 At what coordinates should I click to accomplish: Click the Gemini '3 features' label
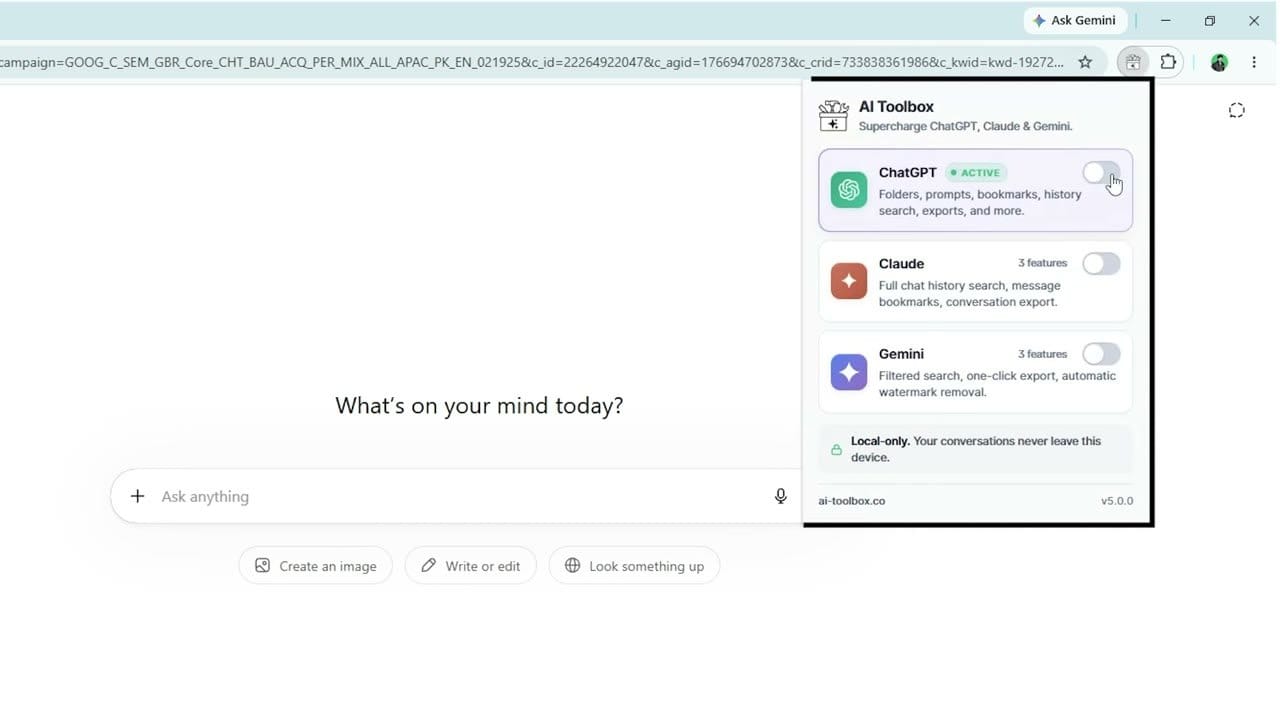(1043, 354)
